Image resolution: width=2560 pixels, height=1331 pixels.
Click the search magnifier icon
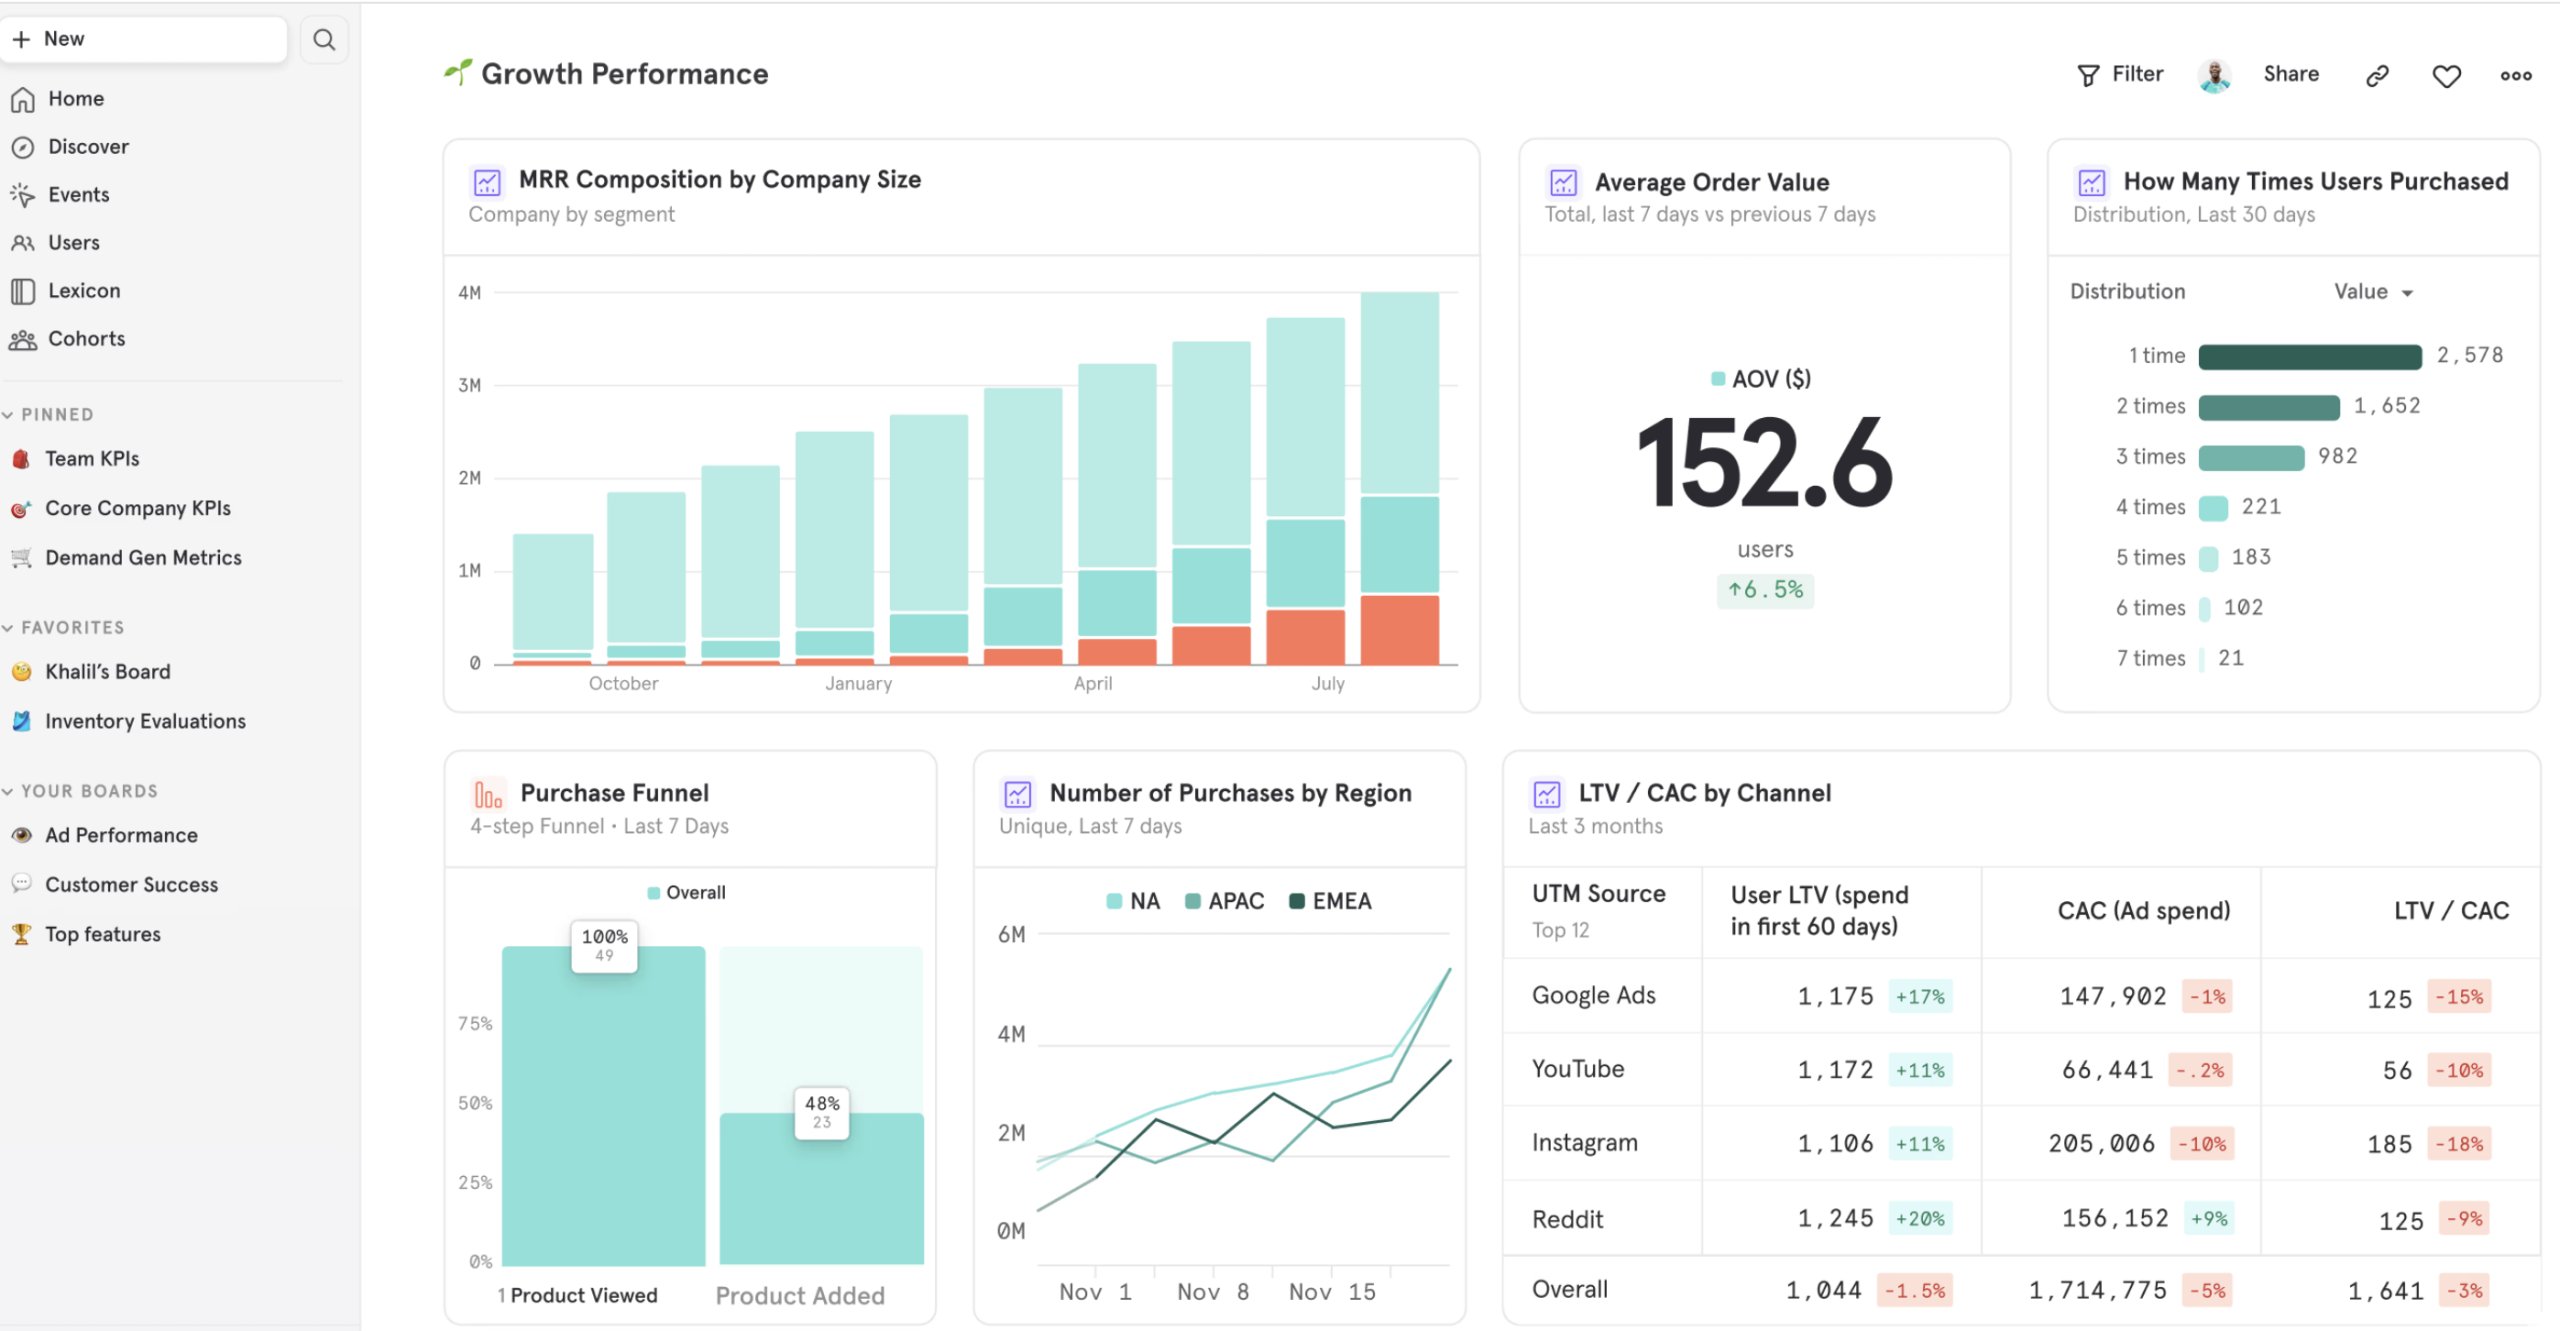click(x=323, y=40)
